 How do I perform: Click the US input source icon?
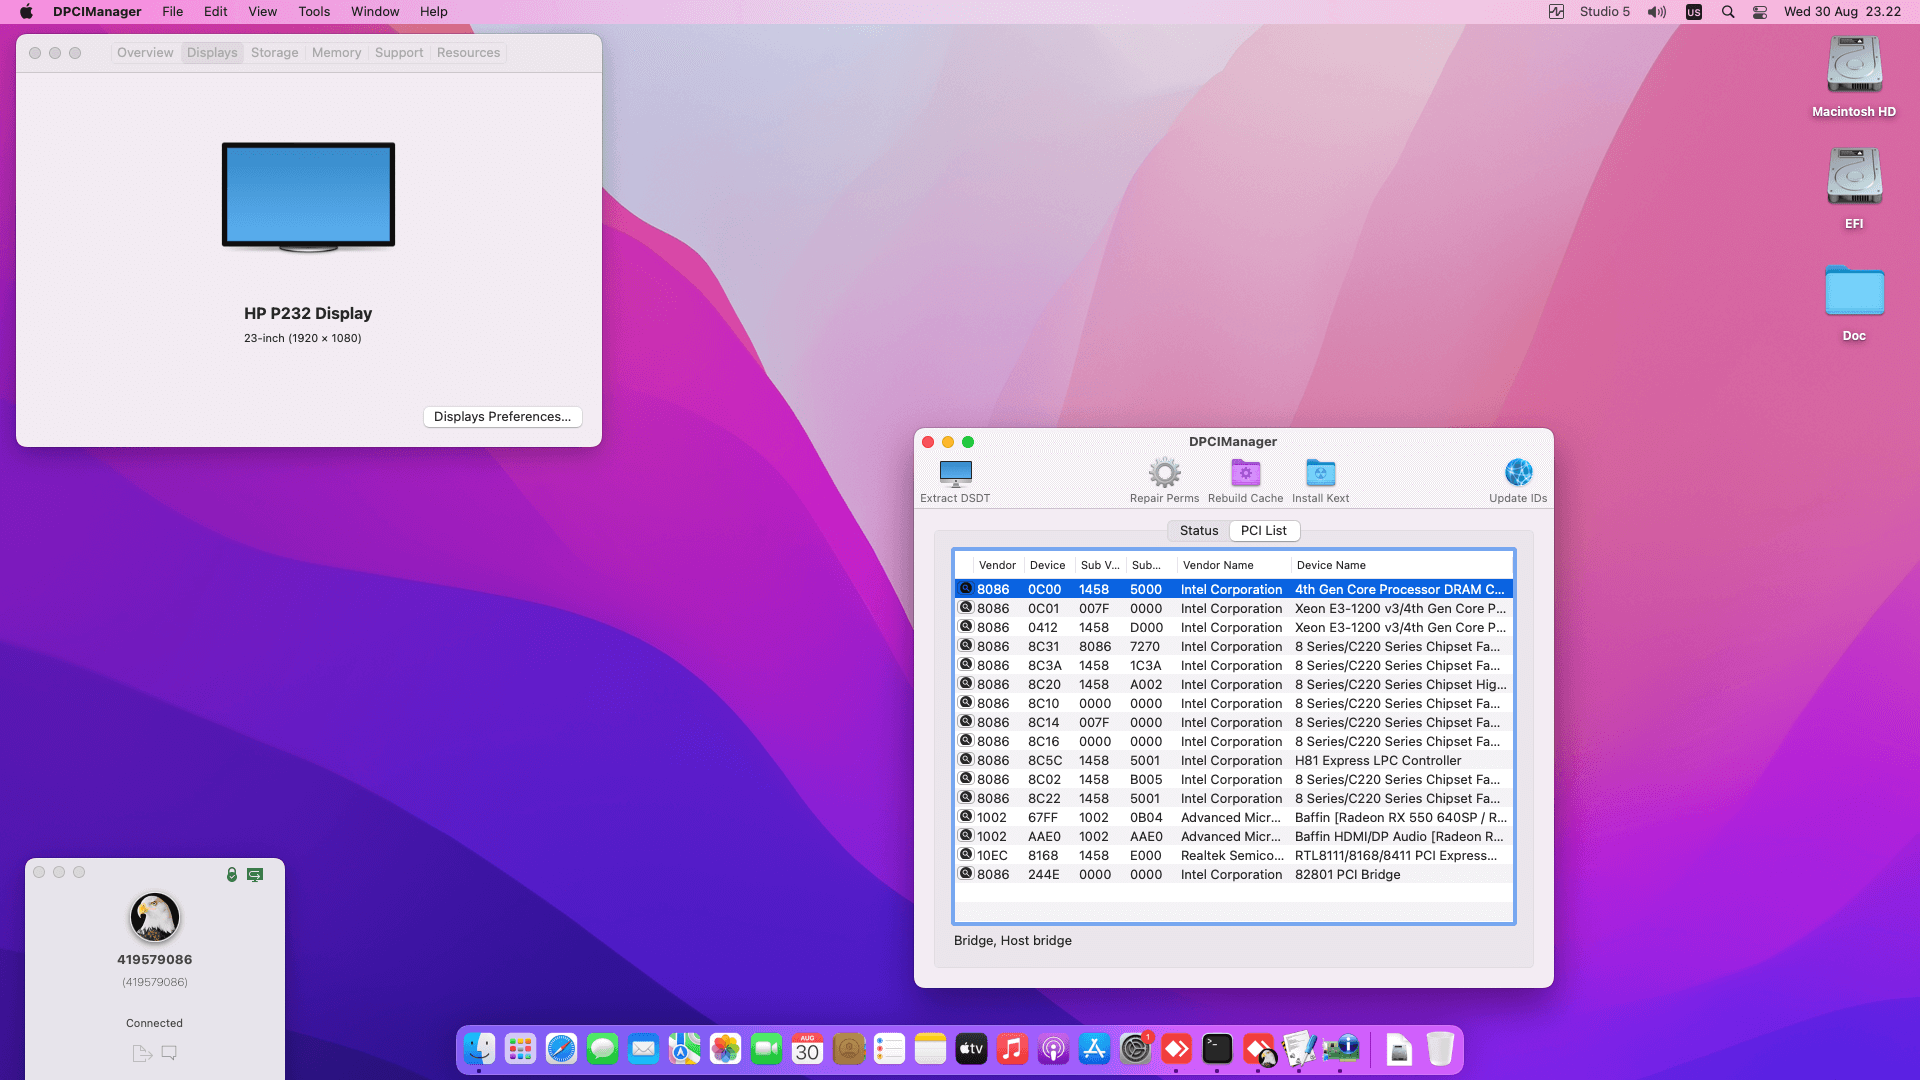click(1694, 12)
